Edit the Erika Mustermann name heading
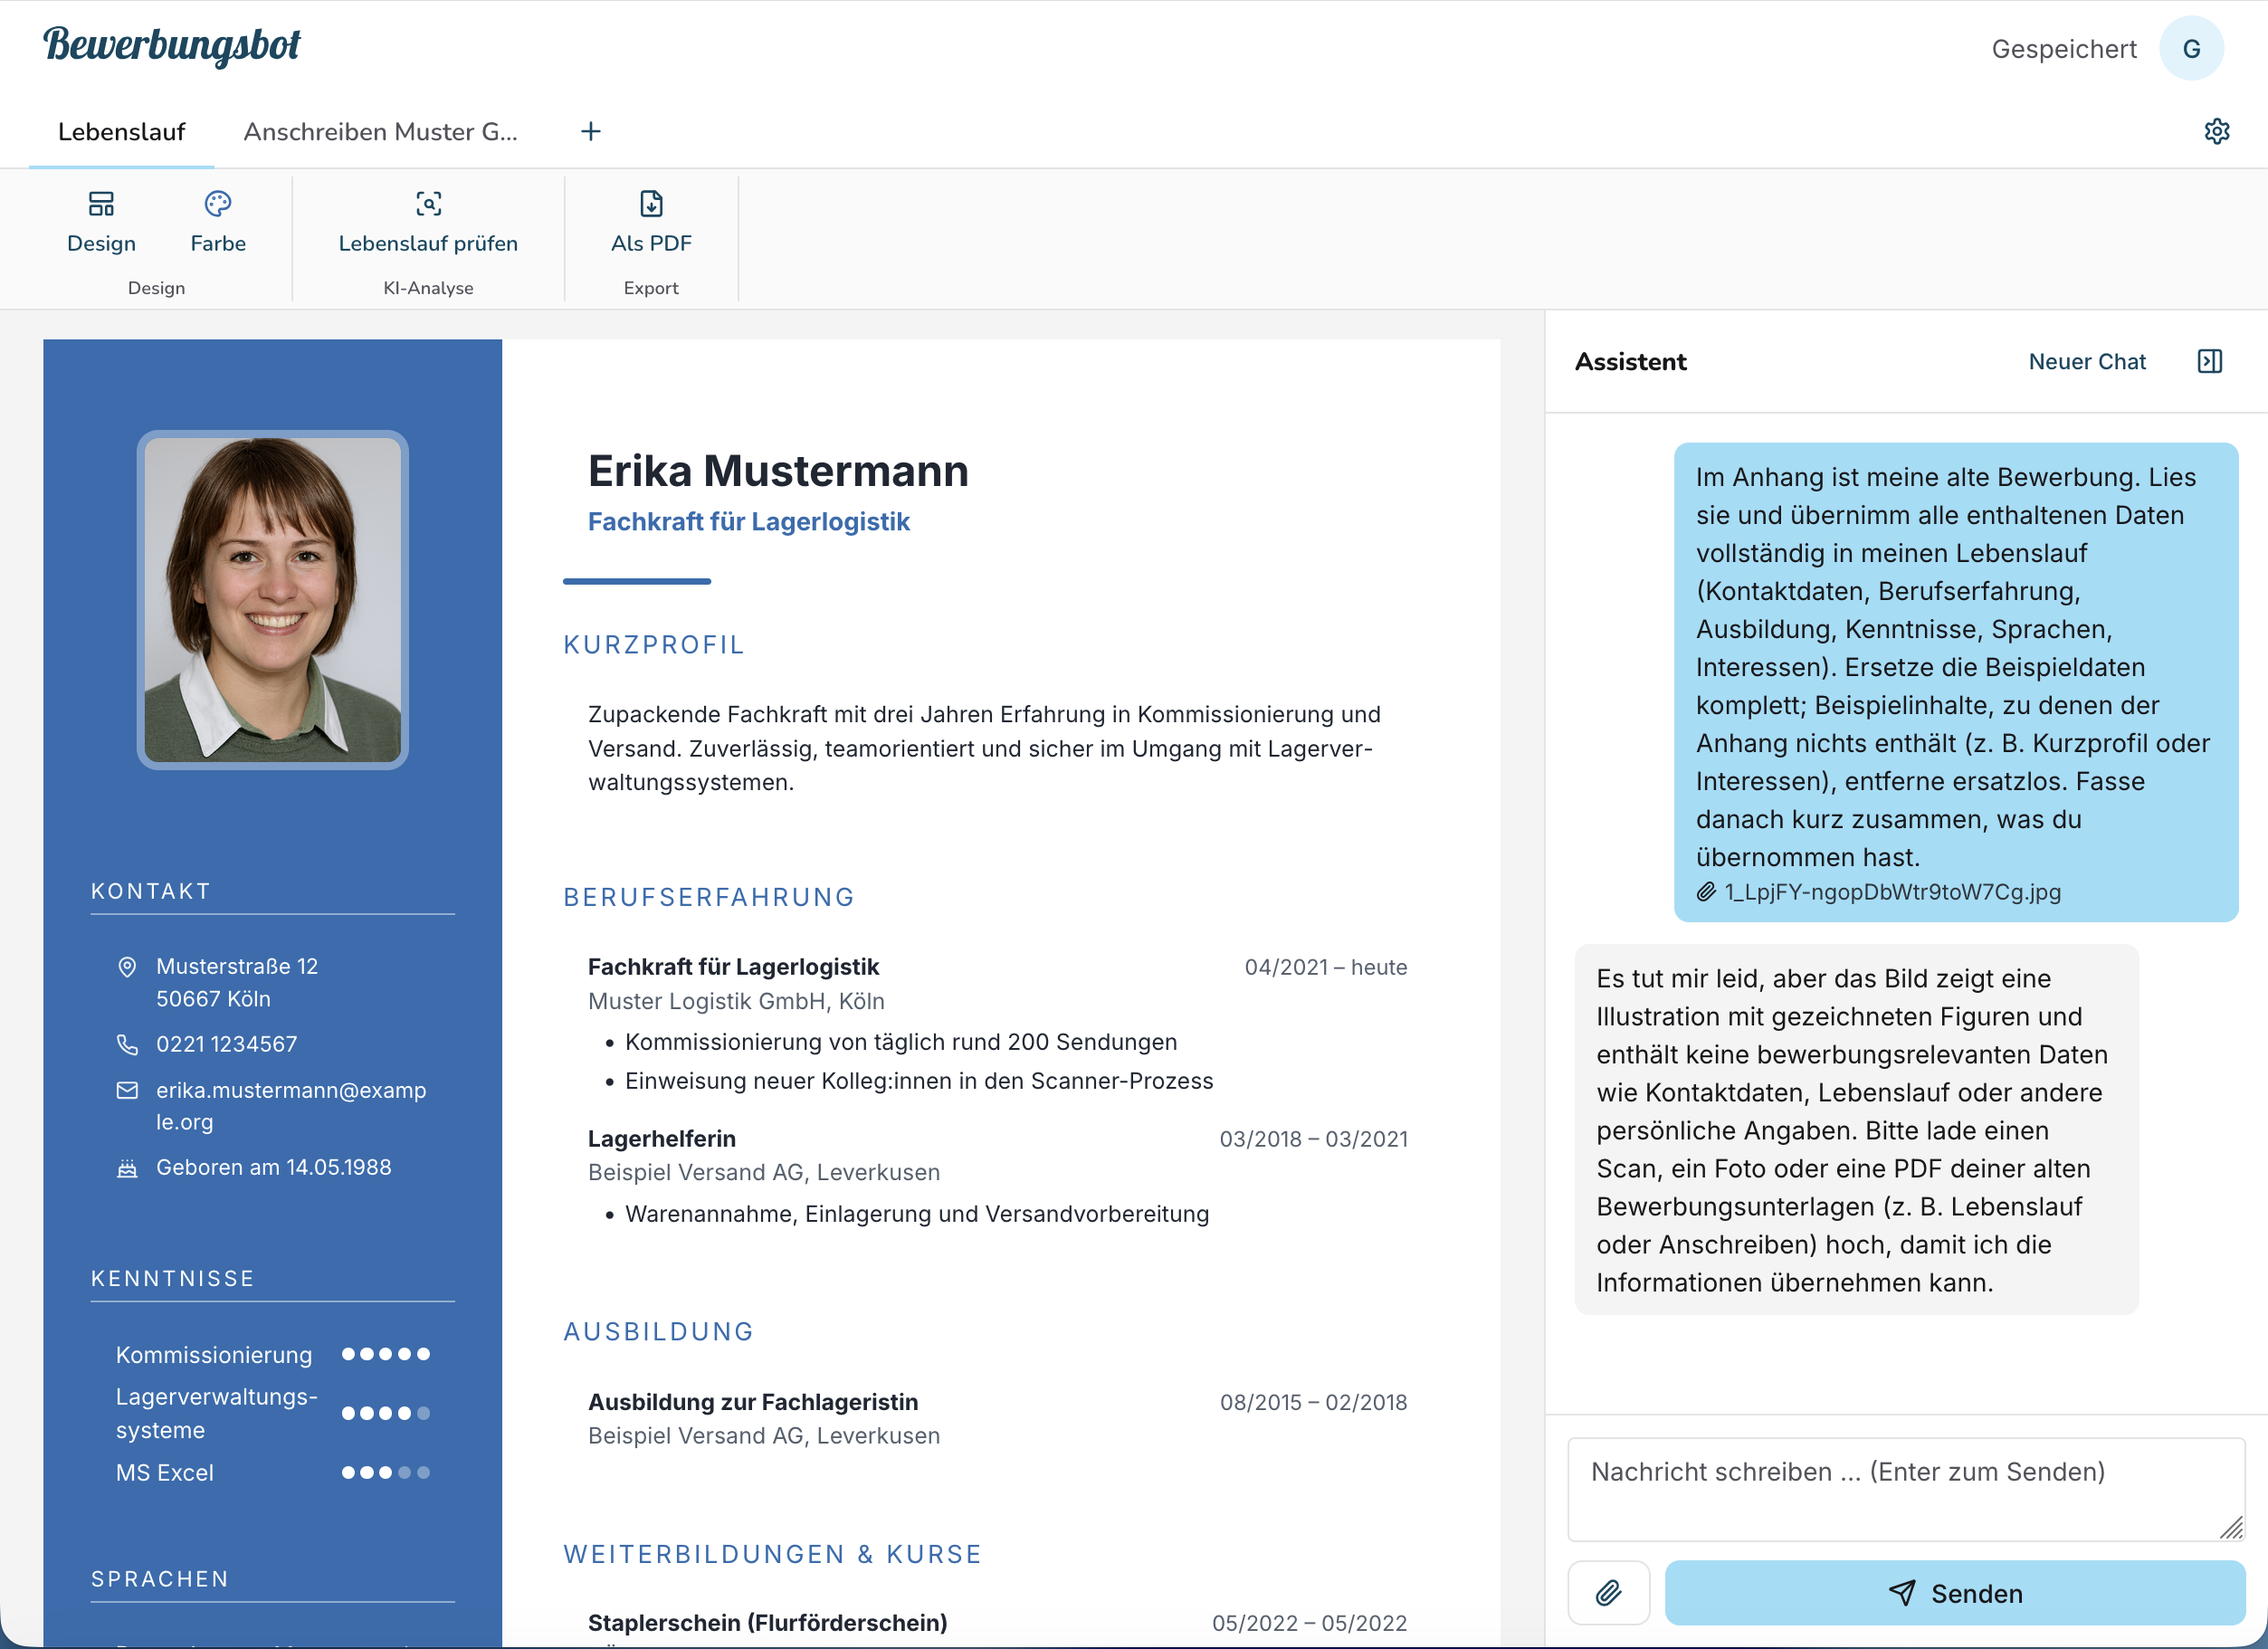 (x=778, y=471)
